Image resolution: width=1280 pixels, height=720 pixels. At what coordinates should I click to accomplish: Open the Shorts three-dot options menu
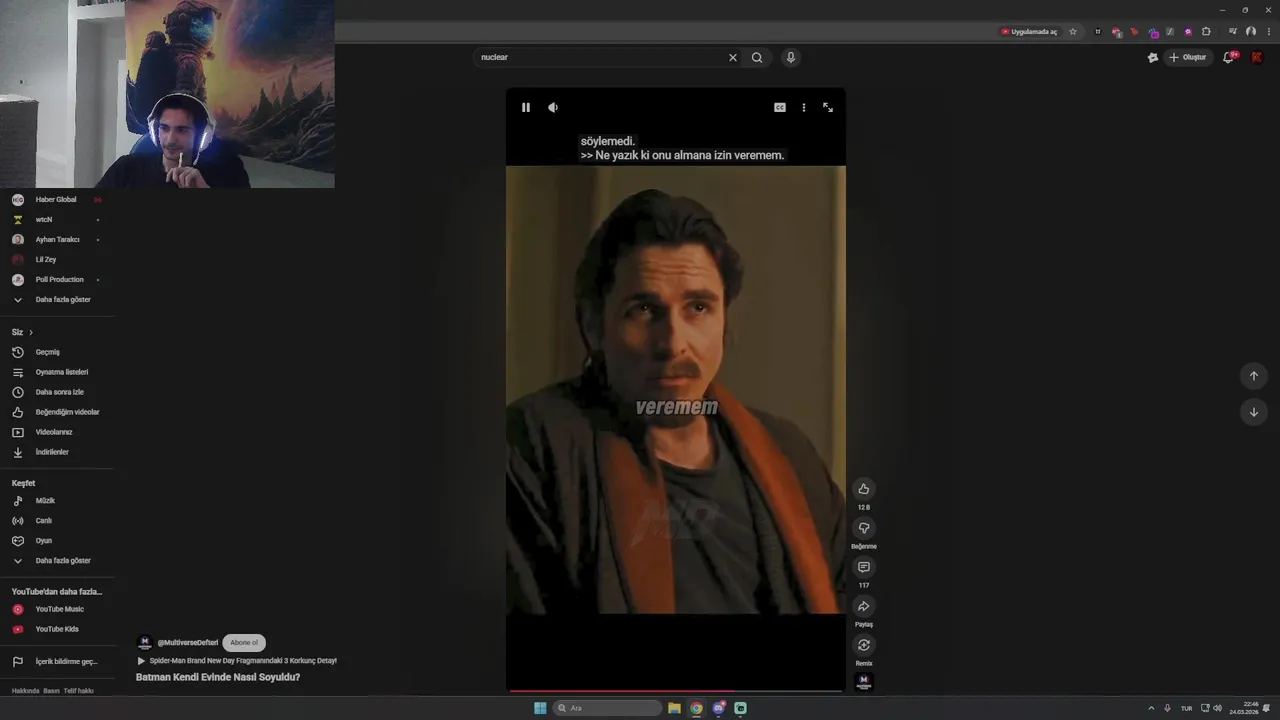804,108
